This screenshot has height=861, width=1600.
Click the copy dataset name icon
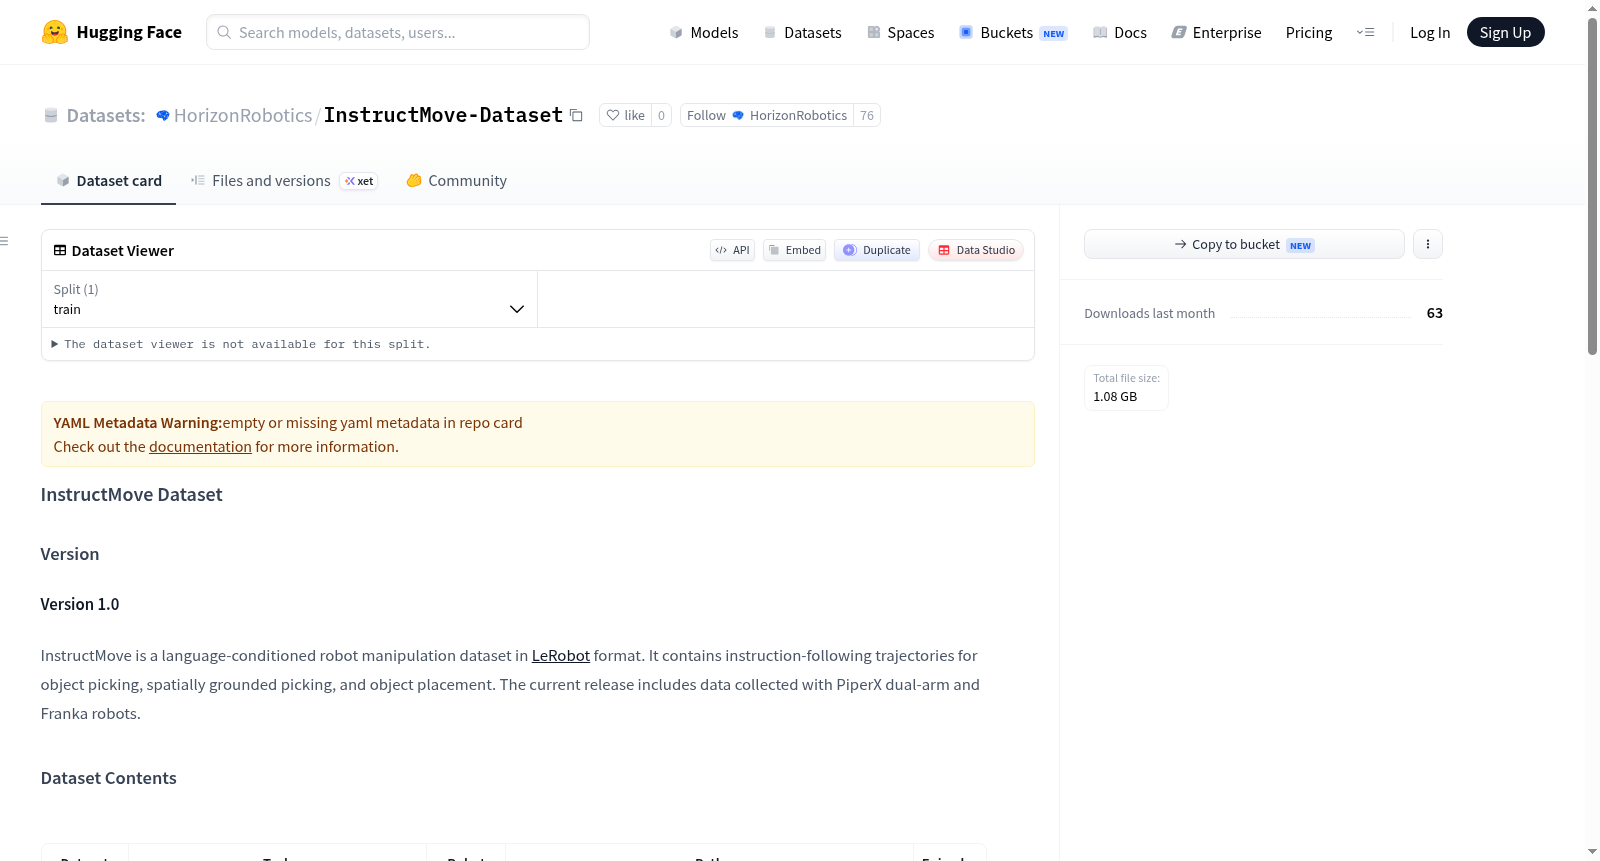pyautogui.click(x=576, y=115)
